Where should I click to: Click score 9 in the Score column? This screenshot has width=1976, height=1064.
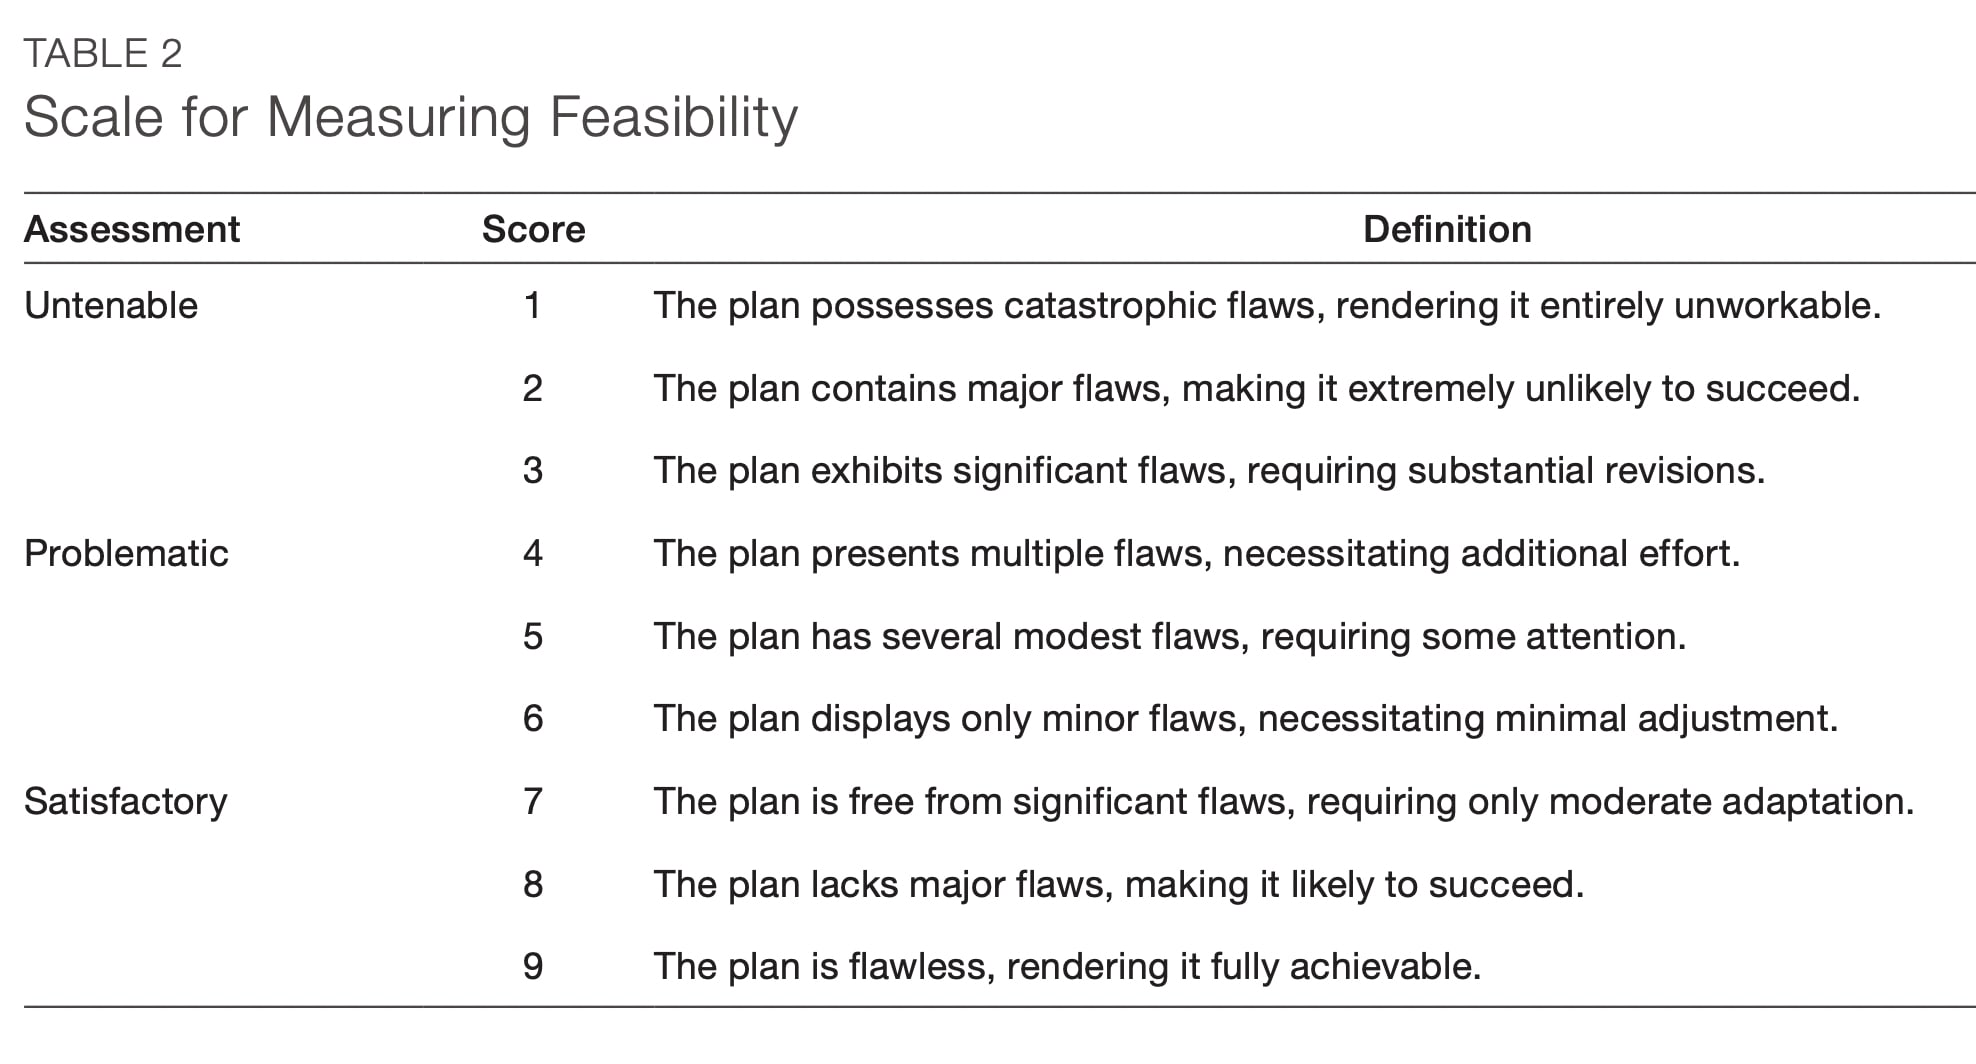coord(532,967)
